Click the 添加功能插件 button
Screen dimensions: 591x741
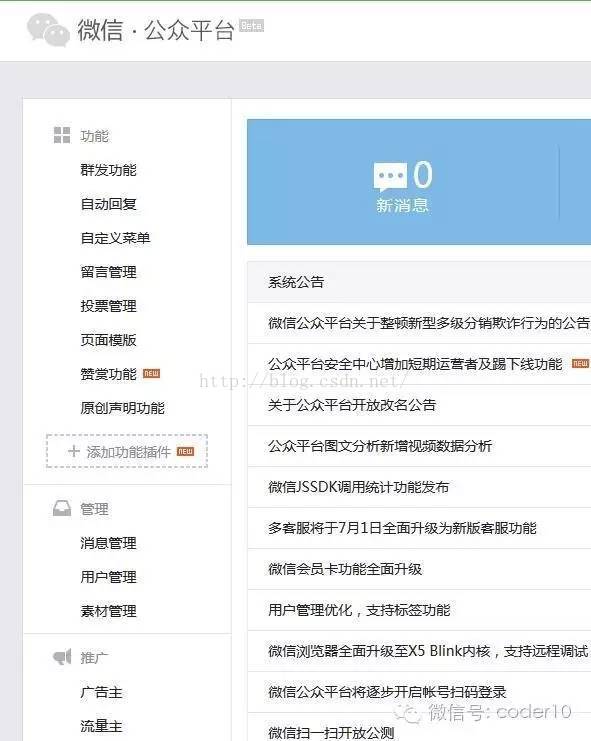tap(127, 451)
